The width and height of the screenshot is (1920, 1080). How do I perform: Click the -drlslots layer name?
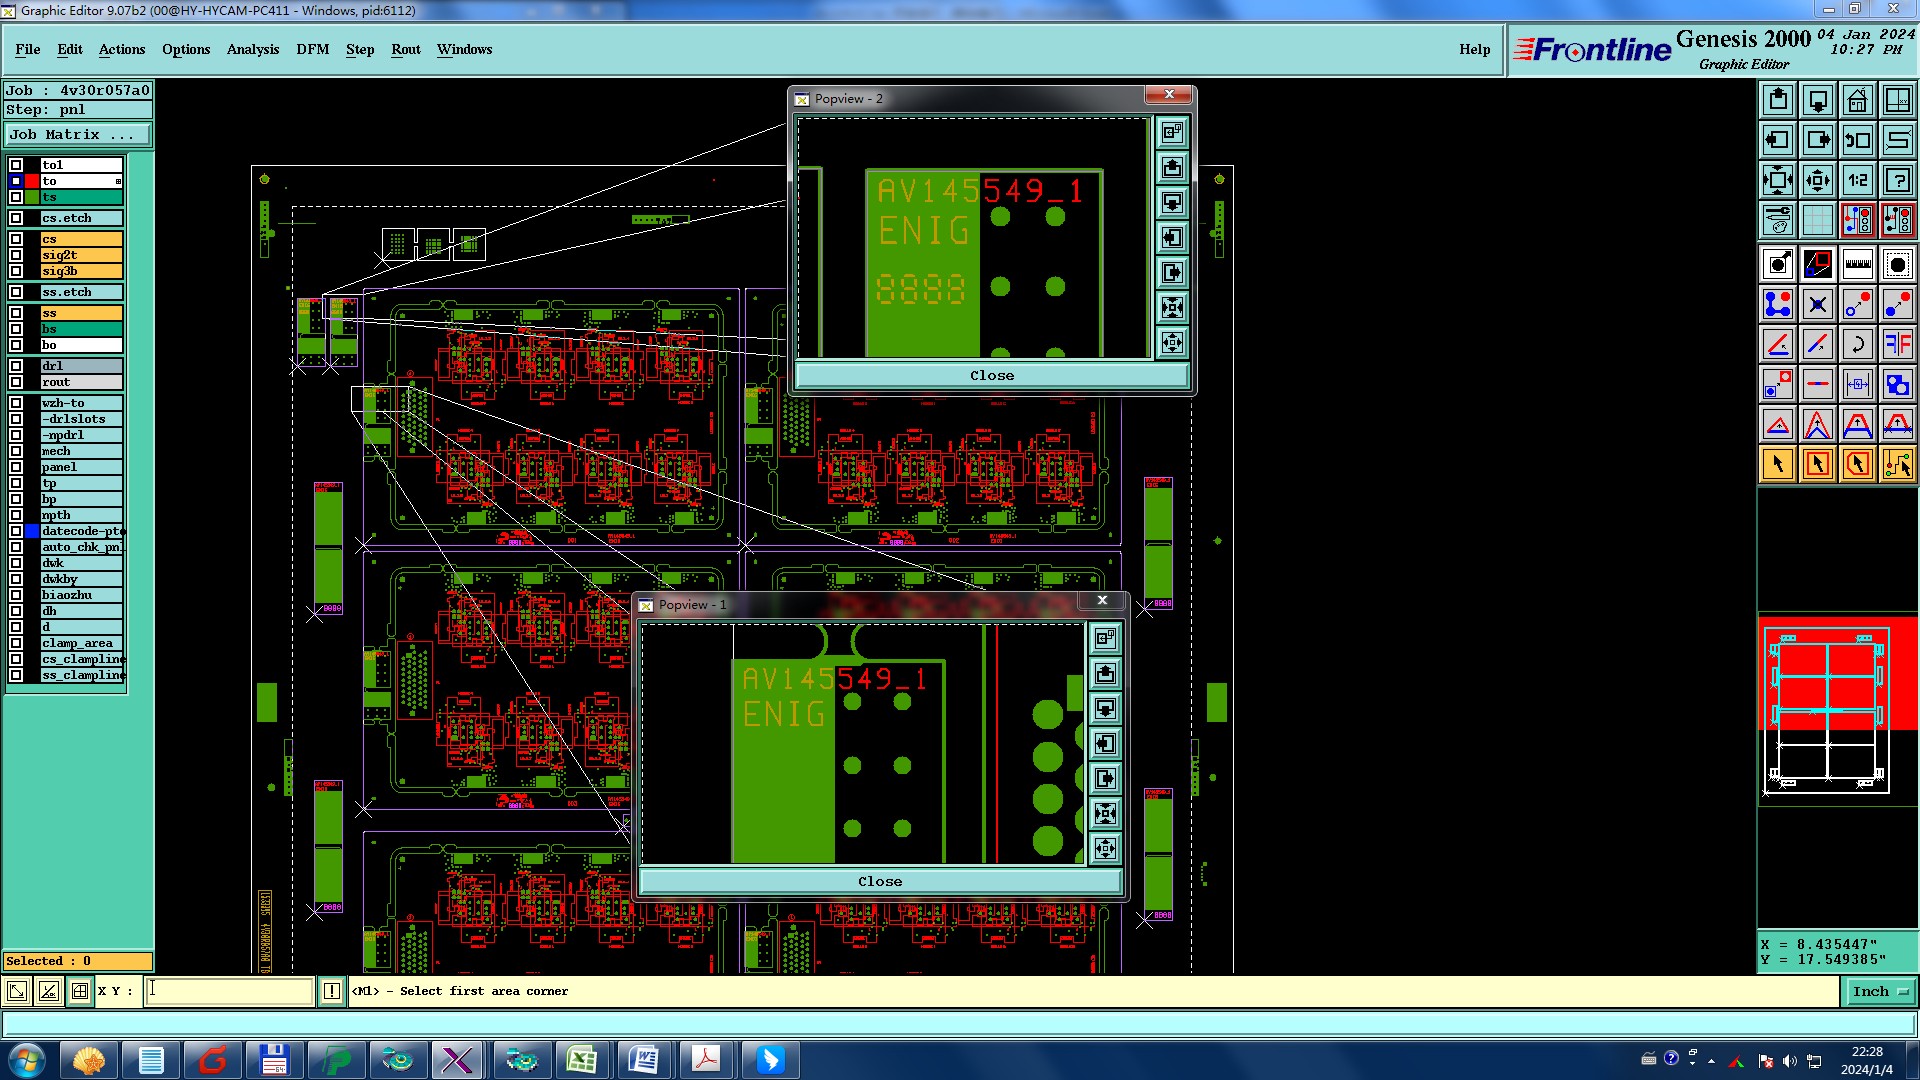pos(81,419)
